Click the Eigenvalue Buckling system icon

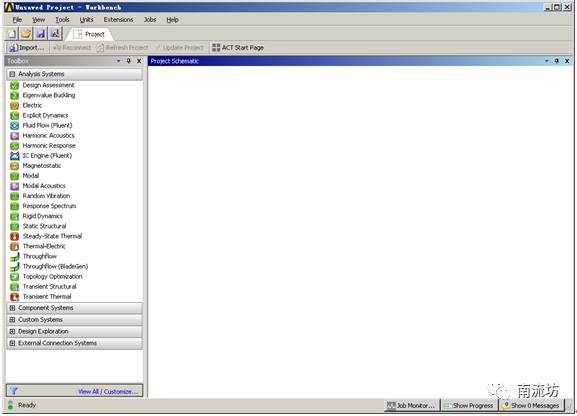[14, 95]
